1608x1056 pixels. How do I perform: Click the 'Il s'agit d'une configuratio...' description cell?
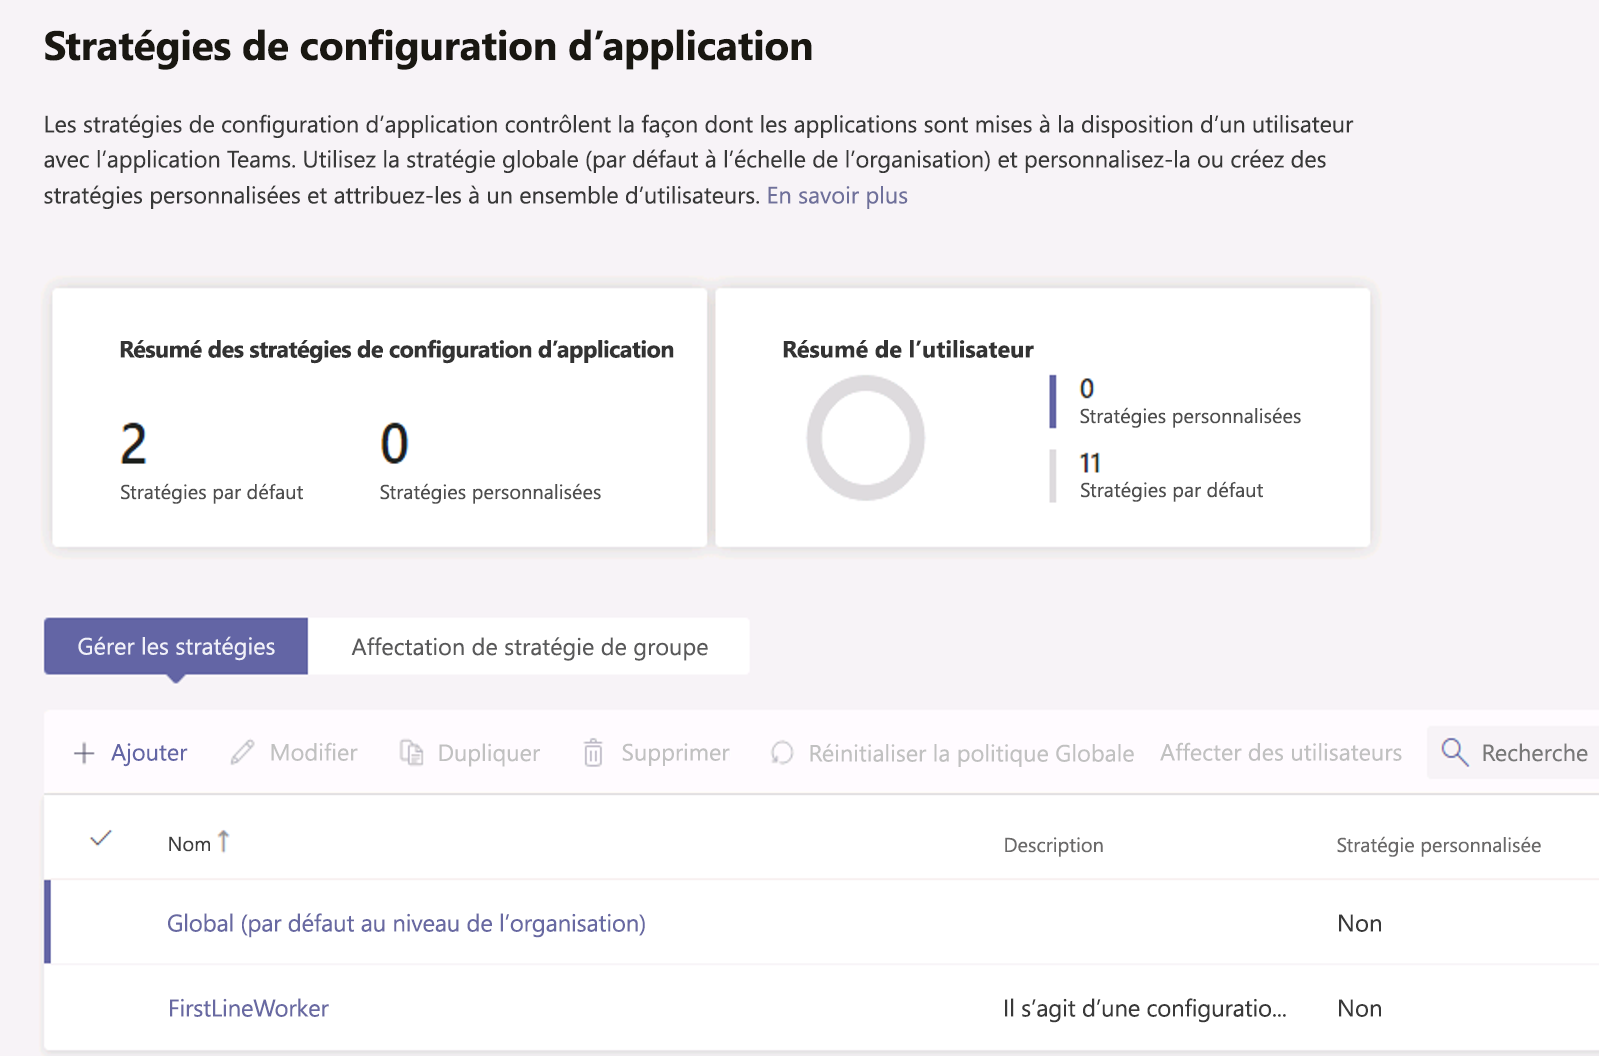1145,1009
